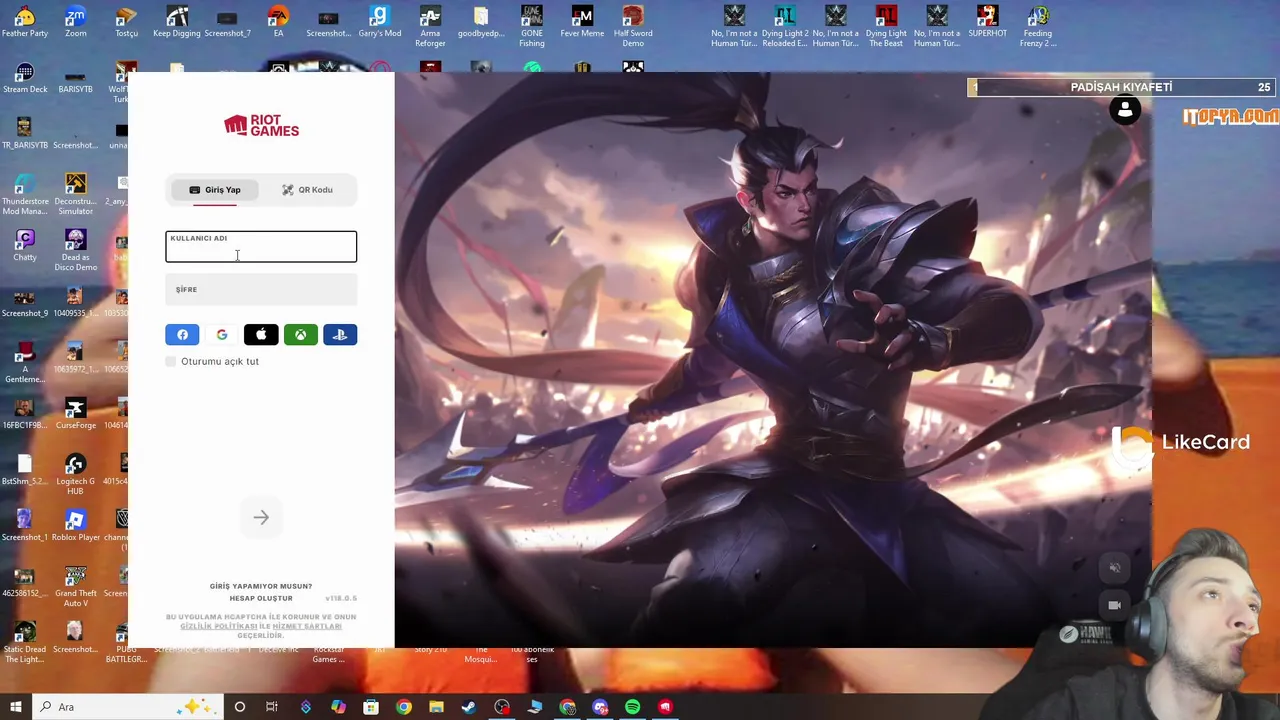Screen dimensions: 1280x720
Task: Open the 'Hizmet Şartları' terms link
Action: tap(307, 626)
